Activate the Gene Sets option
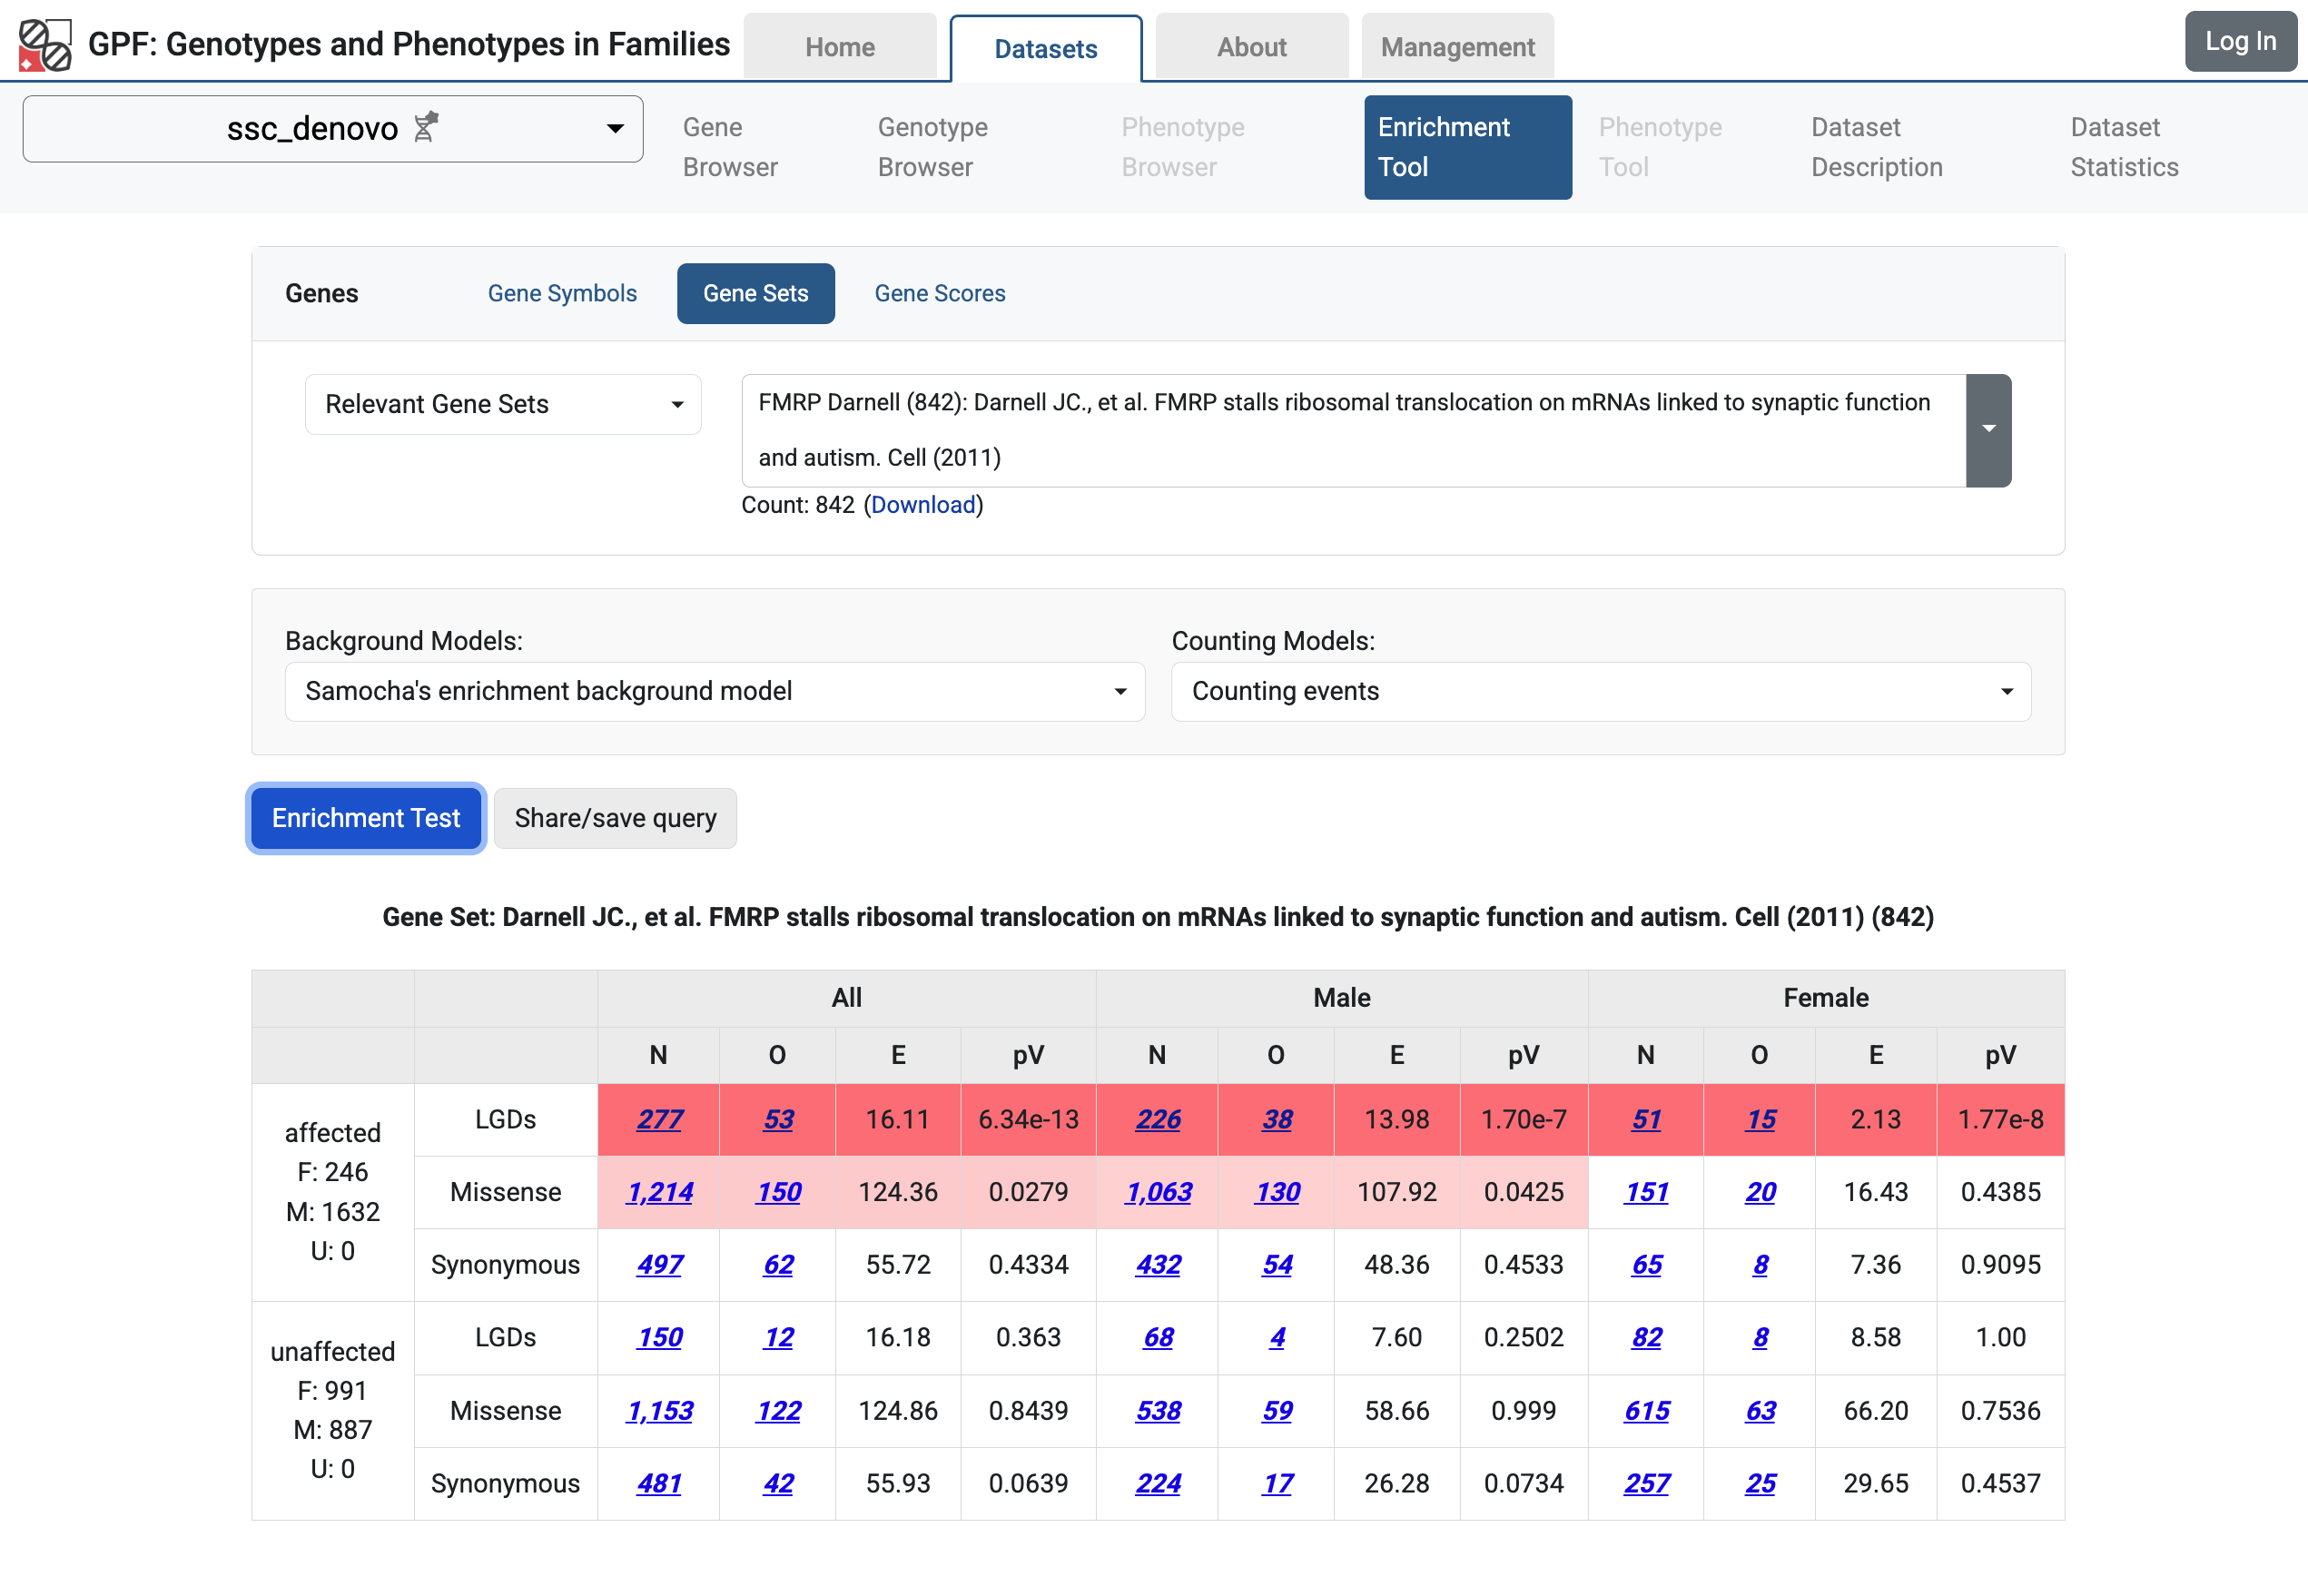Viewport: 2308px width, 1596px height. [x=755, y=293]
